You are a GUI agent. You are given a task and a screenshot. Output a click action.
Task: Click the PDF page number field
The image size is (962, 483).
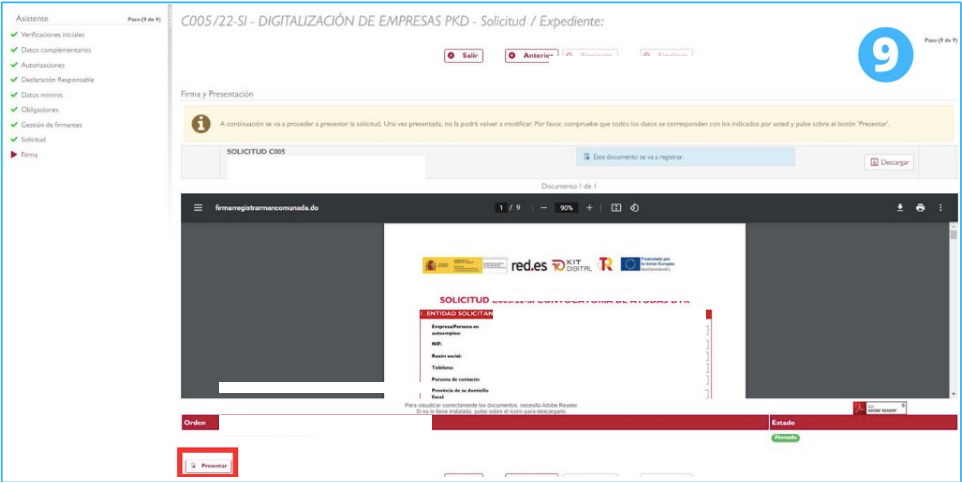501,208
